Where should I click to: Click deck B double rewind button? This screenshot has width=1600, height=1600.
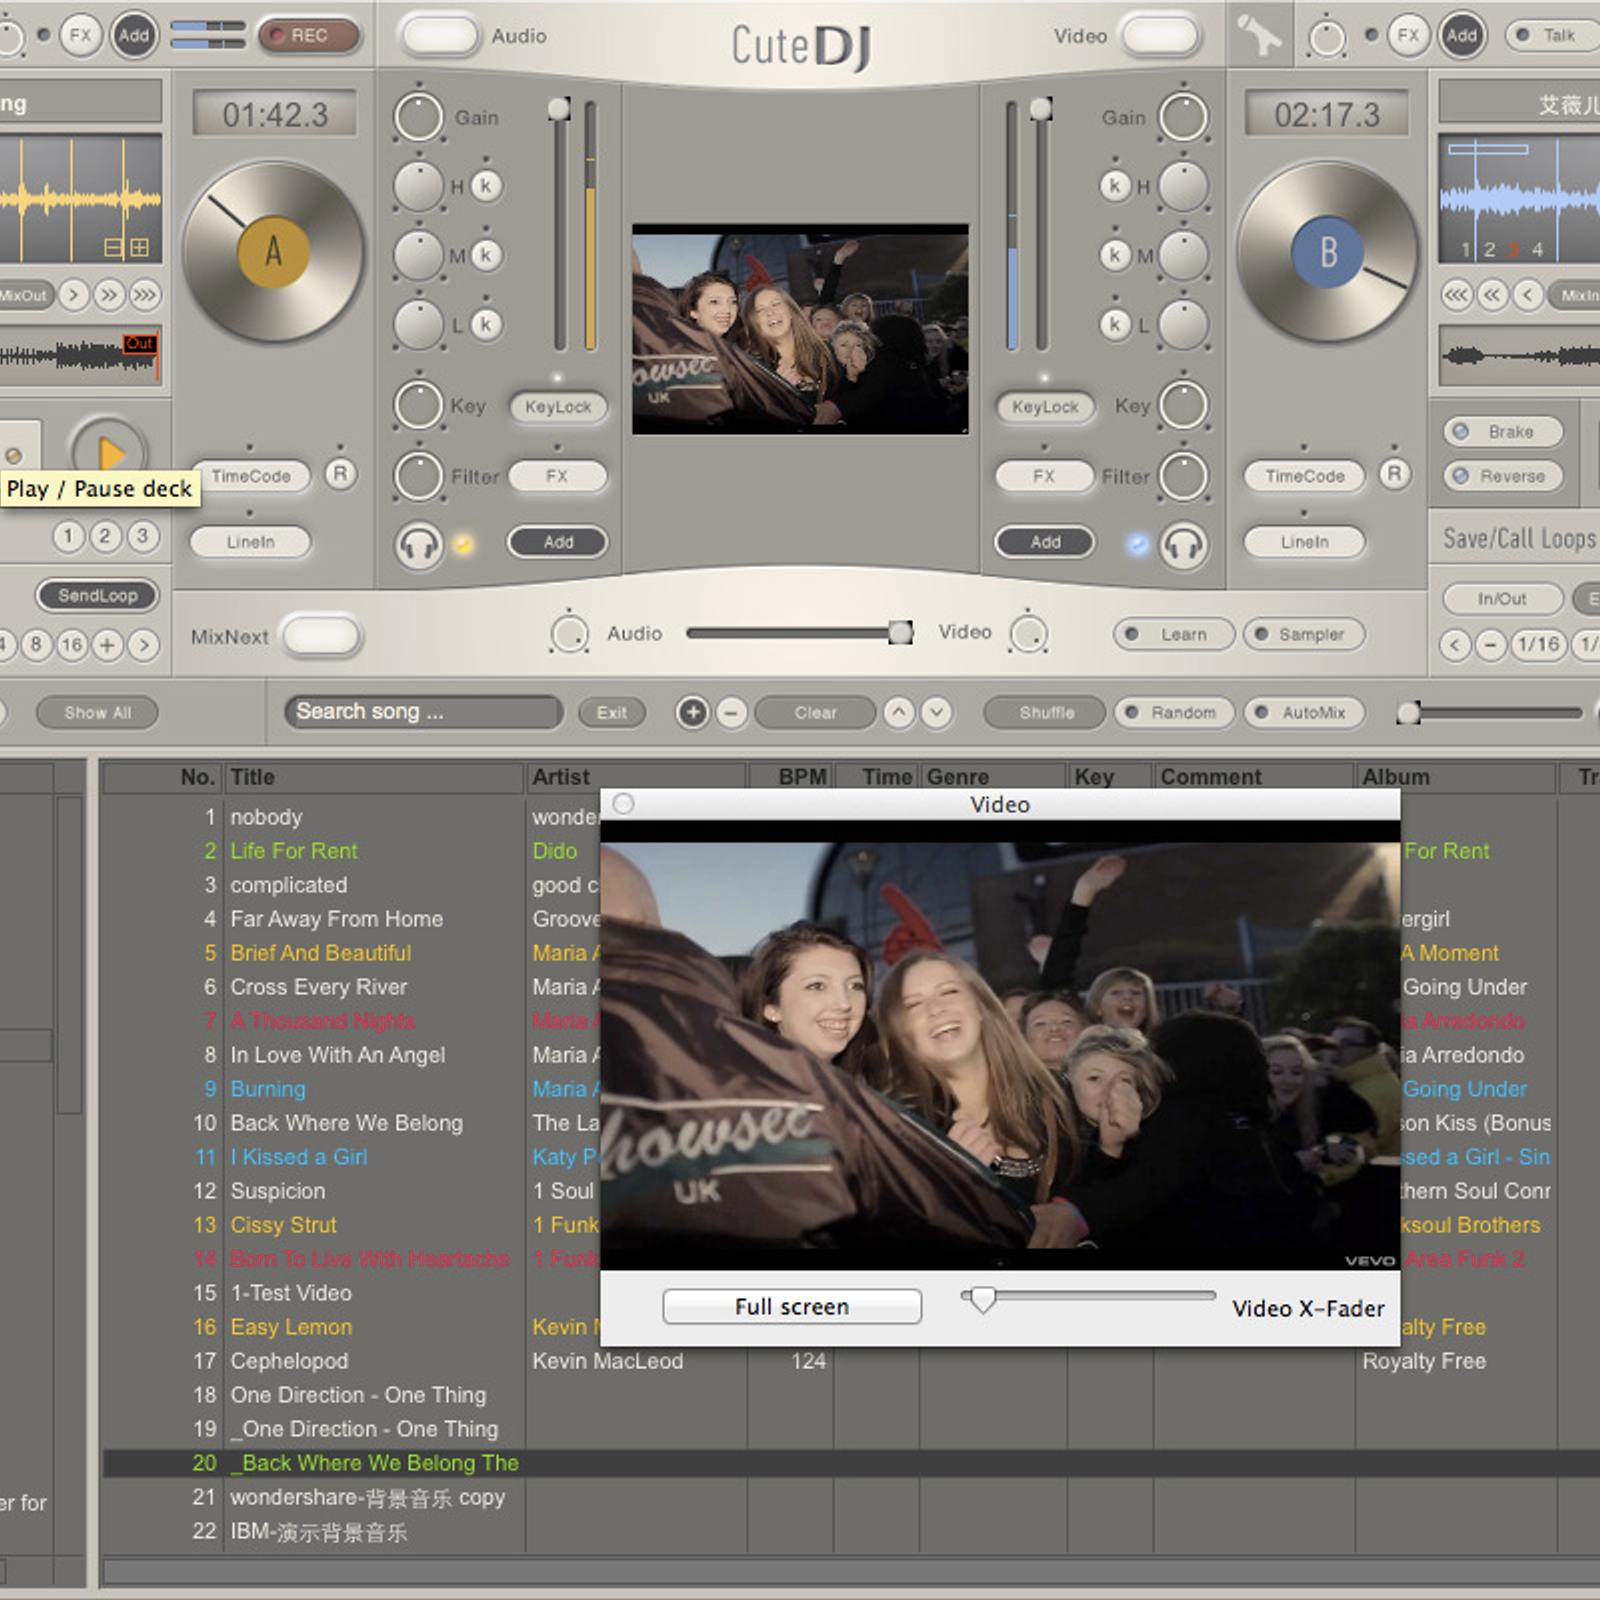click(1493, 295)
